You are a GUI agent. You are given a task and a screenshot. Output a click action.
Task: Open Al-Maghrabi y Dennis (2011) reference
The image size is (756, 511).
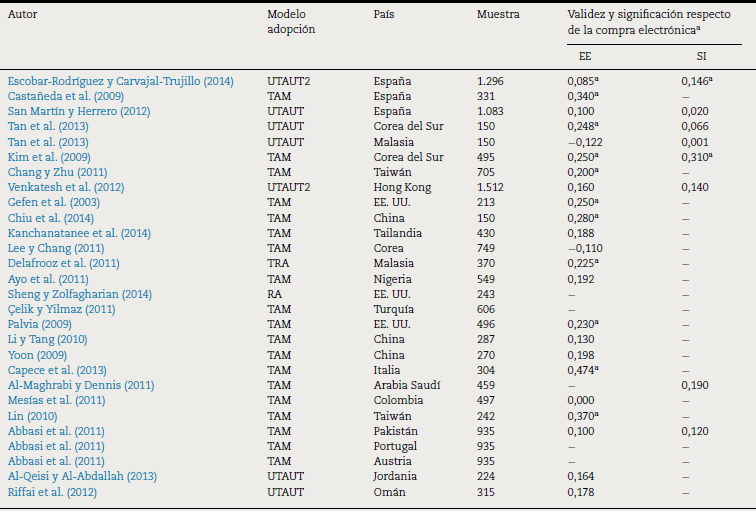pos(82,383)
